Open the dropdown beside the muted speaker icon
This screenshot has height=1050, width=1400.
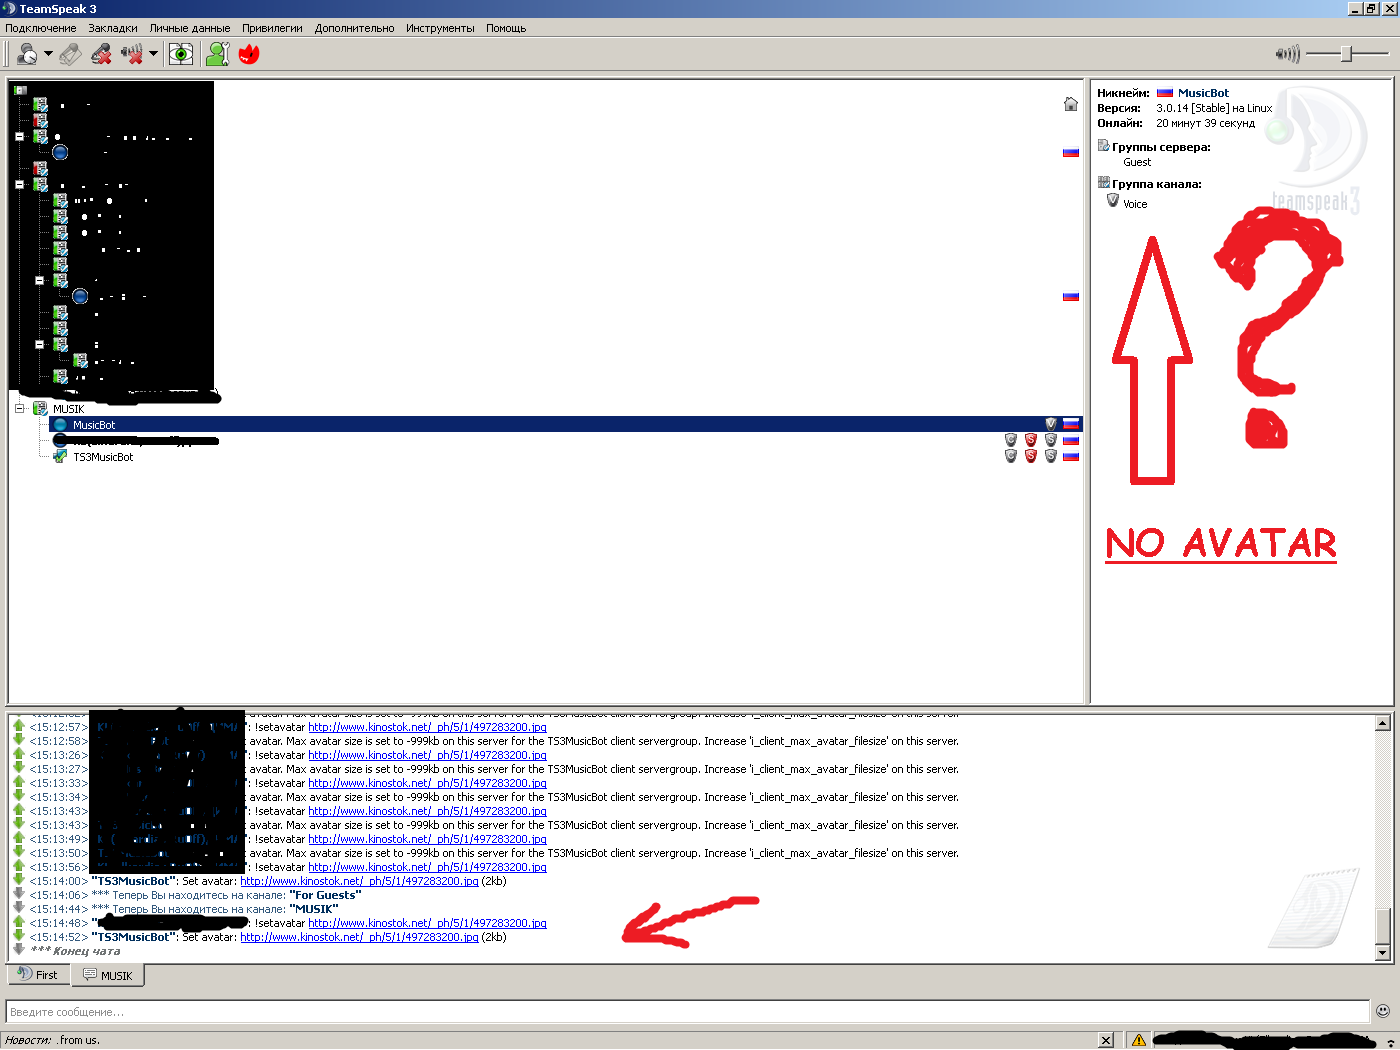pos(153,54)
